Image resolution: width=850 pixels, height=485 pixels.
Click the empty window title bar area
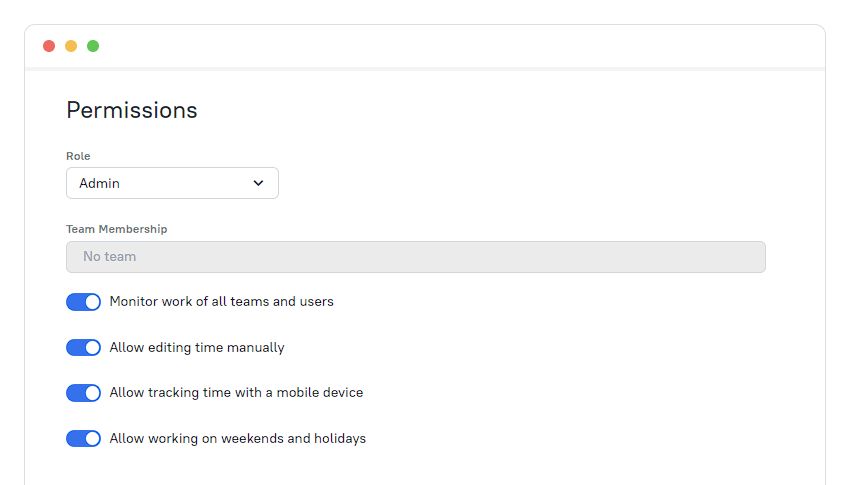461,46
